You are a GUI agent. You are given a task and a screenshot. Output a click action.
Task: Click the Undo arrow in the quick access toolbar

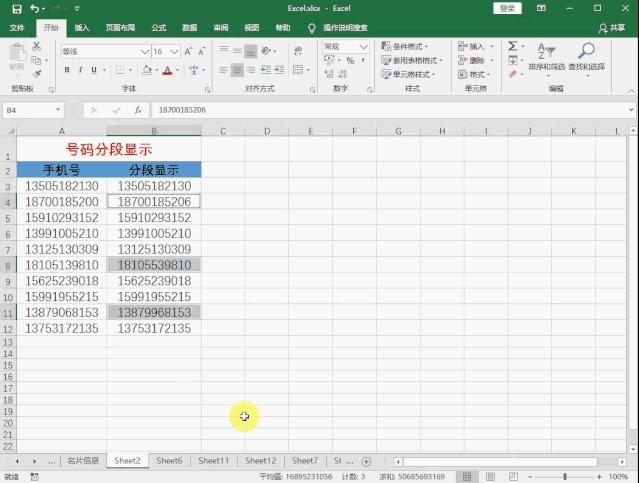coord(35,9)
